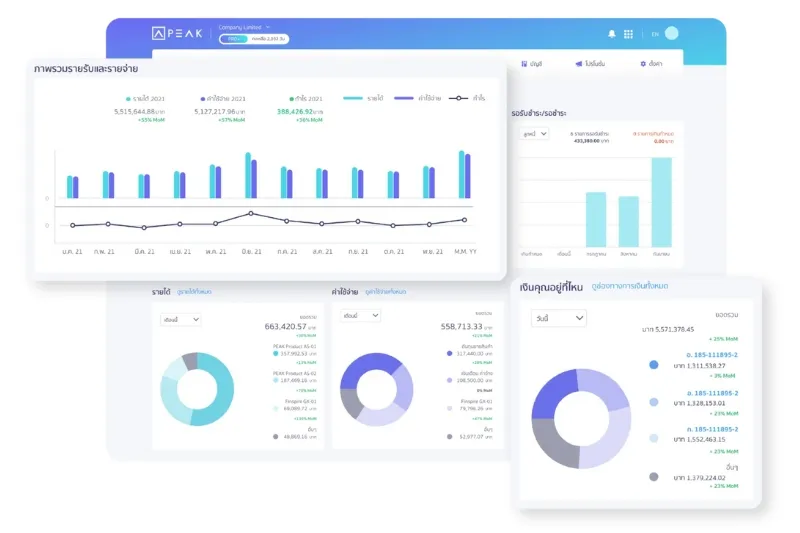
Task: Open the วันนี้ dropdown in cash panel
Action: coord(558,318)
